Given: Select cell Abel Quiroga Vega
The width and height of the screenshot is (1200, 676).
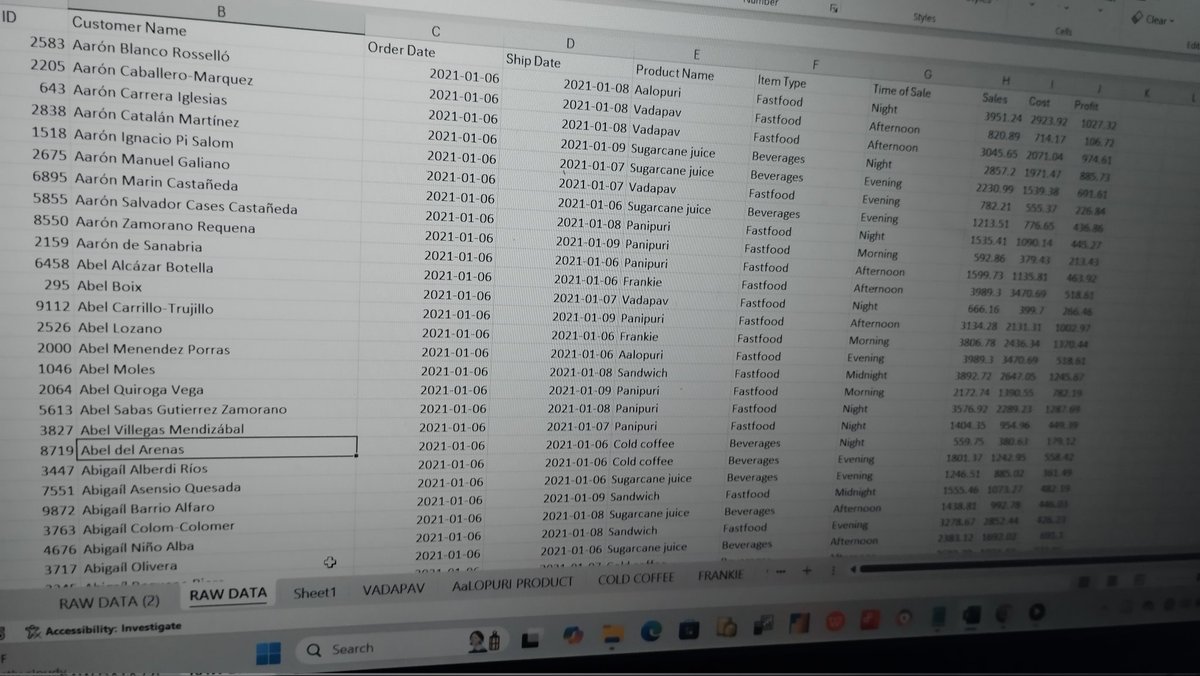Looking at the screenshot, I should pos(141,389).
